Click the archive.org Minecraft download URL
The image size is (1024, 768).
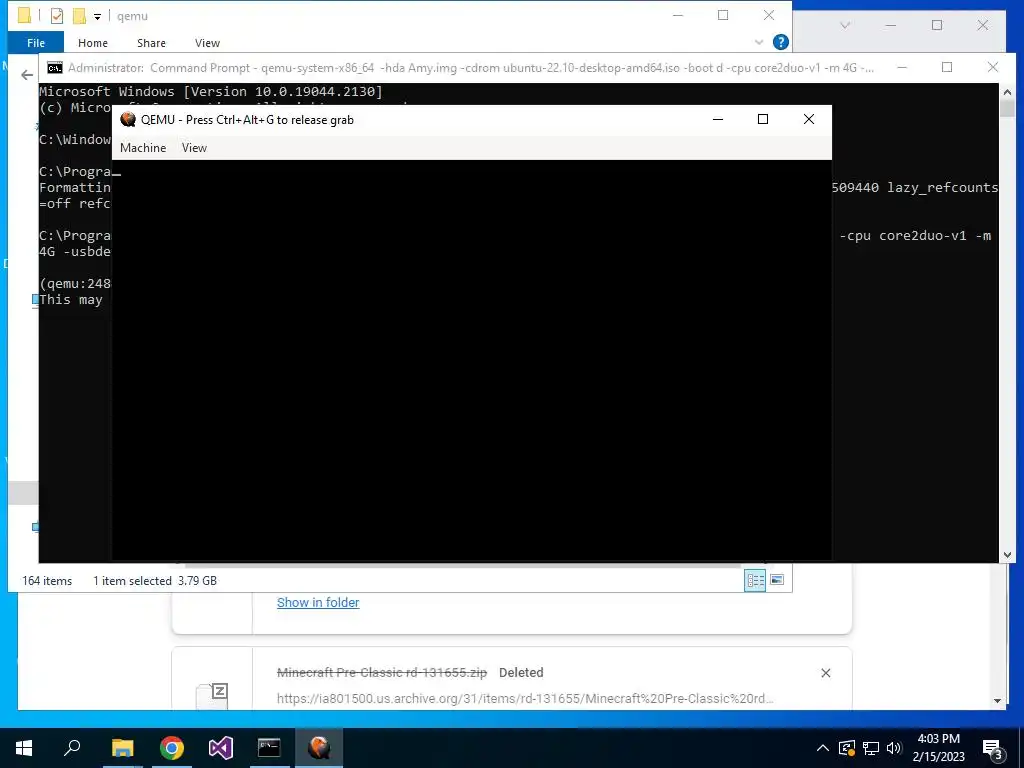point(525,699)
